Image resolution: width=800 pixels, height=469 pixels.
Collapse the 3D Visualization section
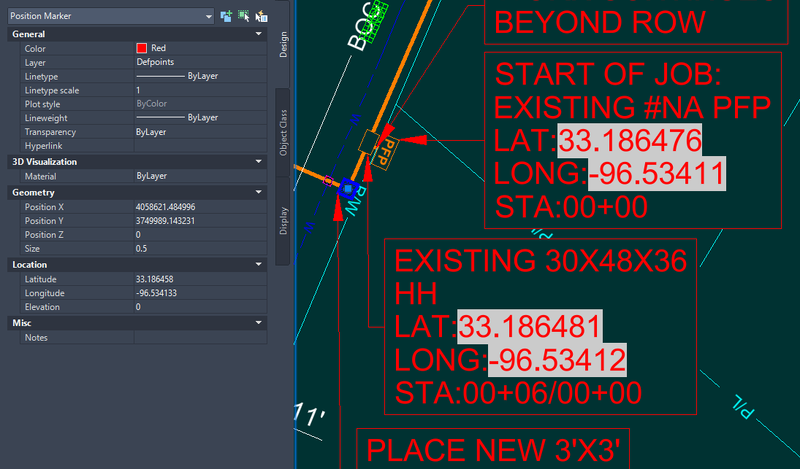[x=259, y=161]
